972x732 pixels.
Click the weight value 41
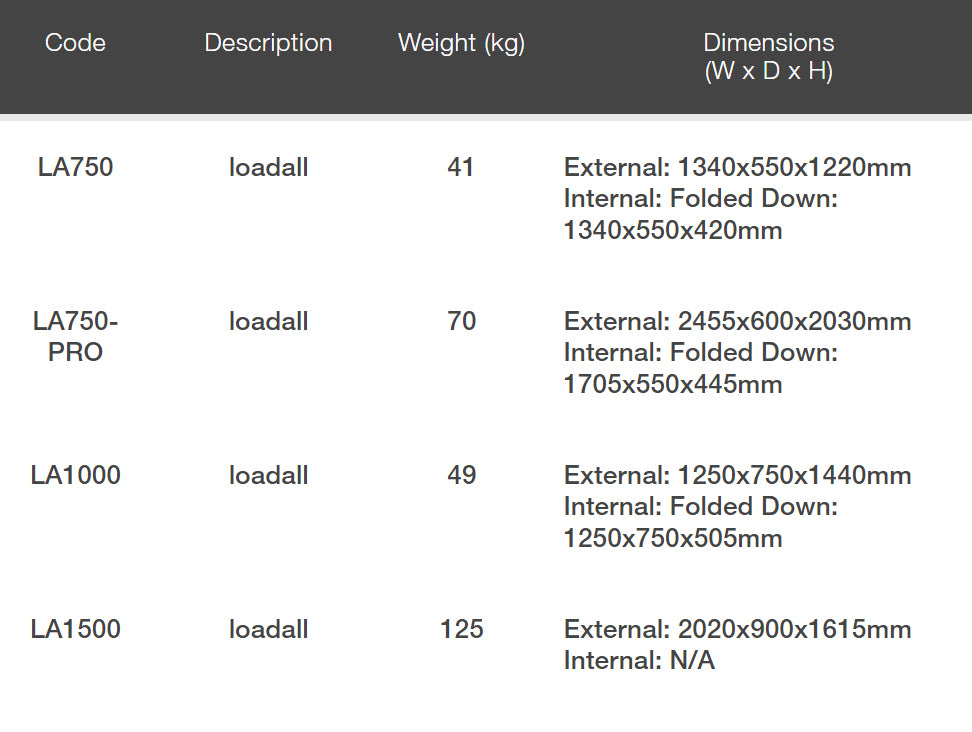(461, 167)
